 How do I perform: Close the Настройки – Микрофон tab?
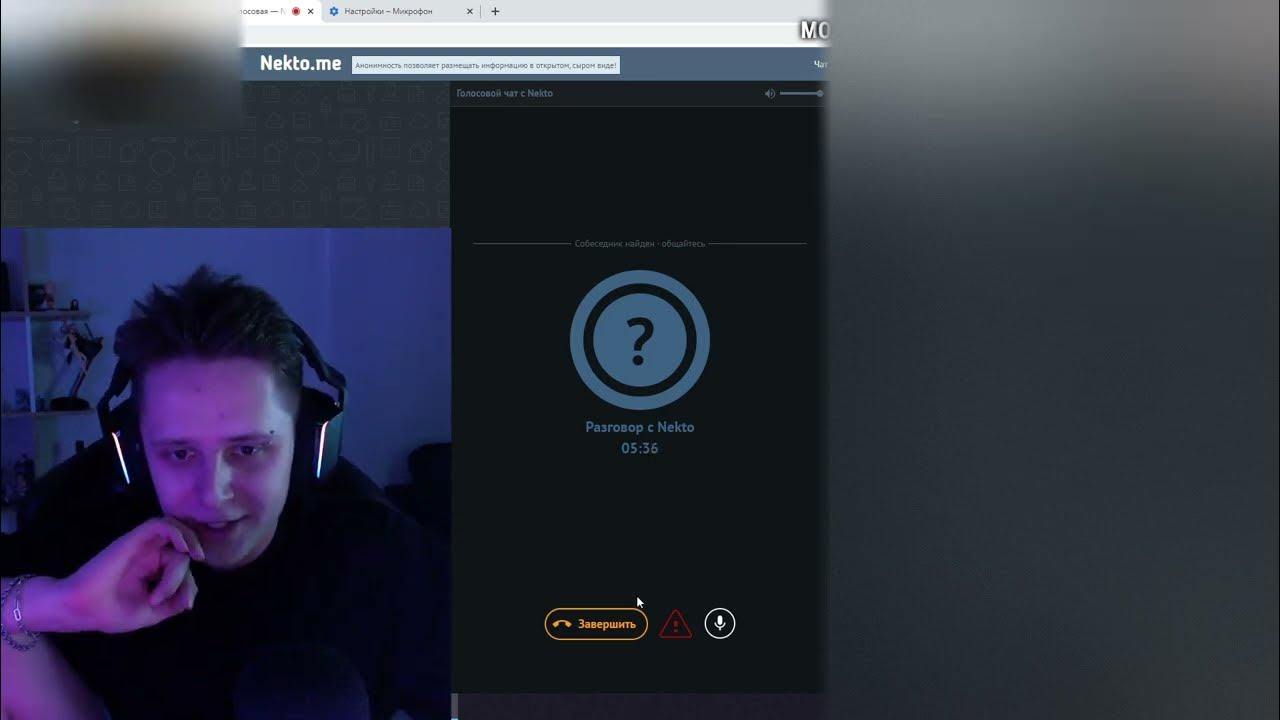[x=470, y=12]
